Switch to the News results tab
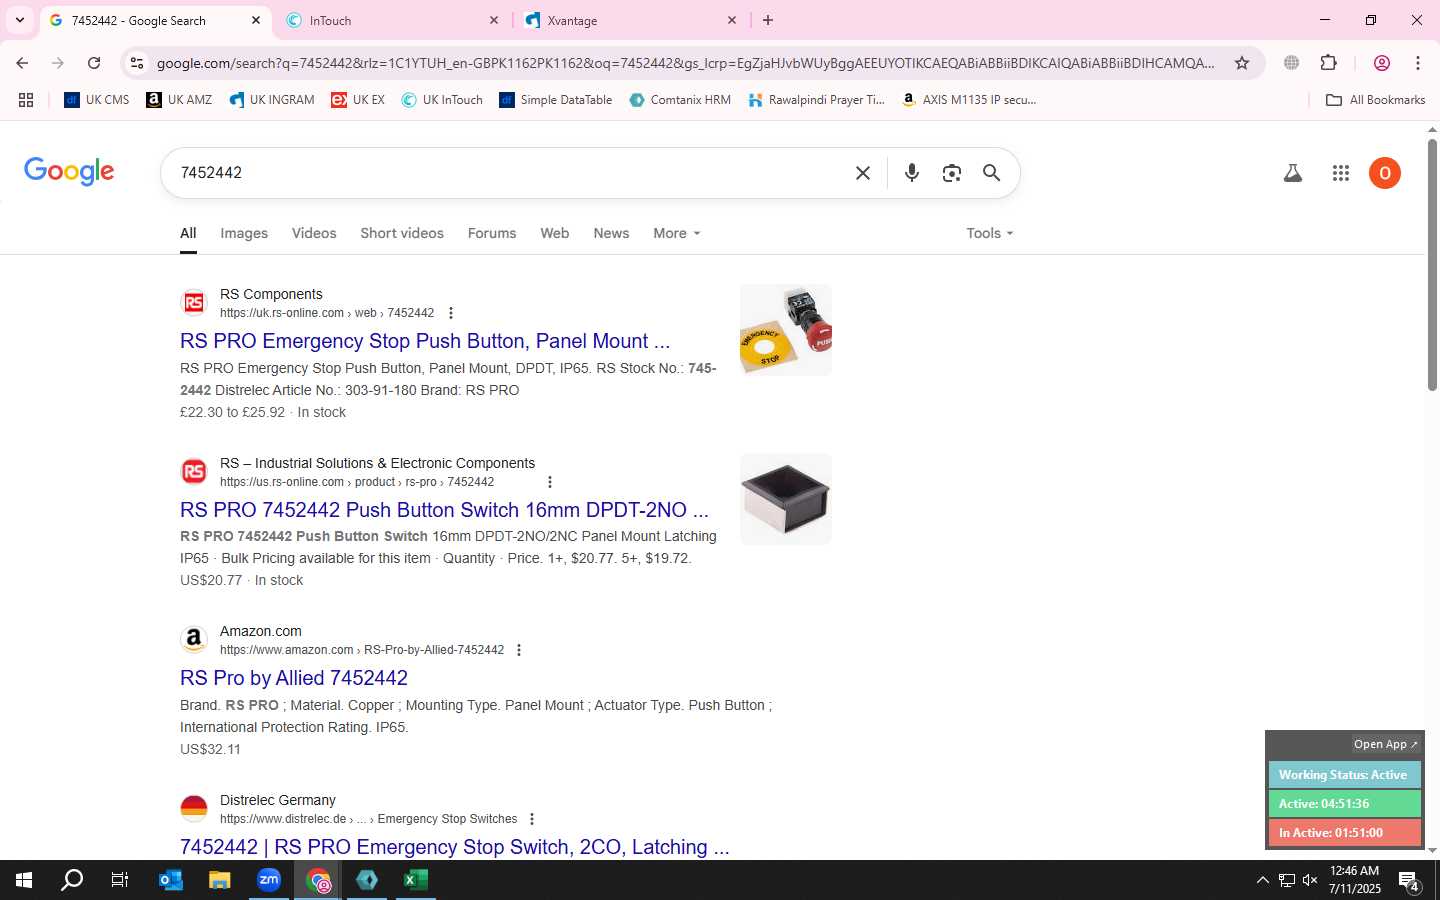 pos(611,233)
